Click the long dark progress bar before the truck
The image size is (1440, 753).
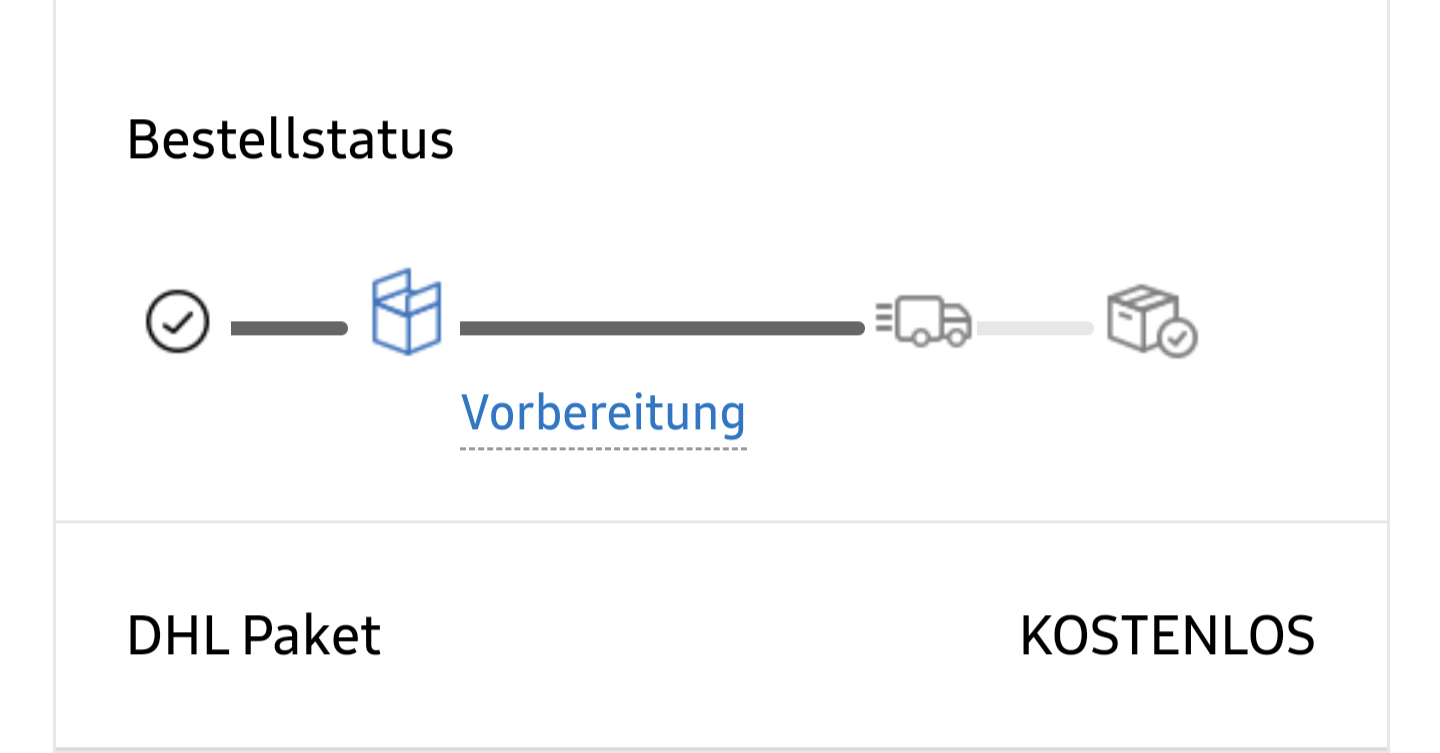tap(660, 328)
